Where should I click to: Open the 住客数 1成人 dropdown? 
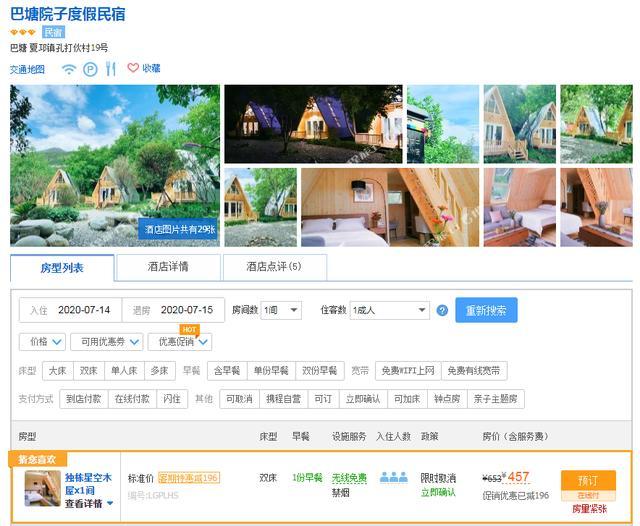click(x=389, y=310)
